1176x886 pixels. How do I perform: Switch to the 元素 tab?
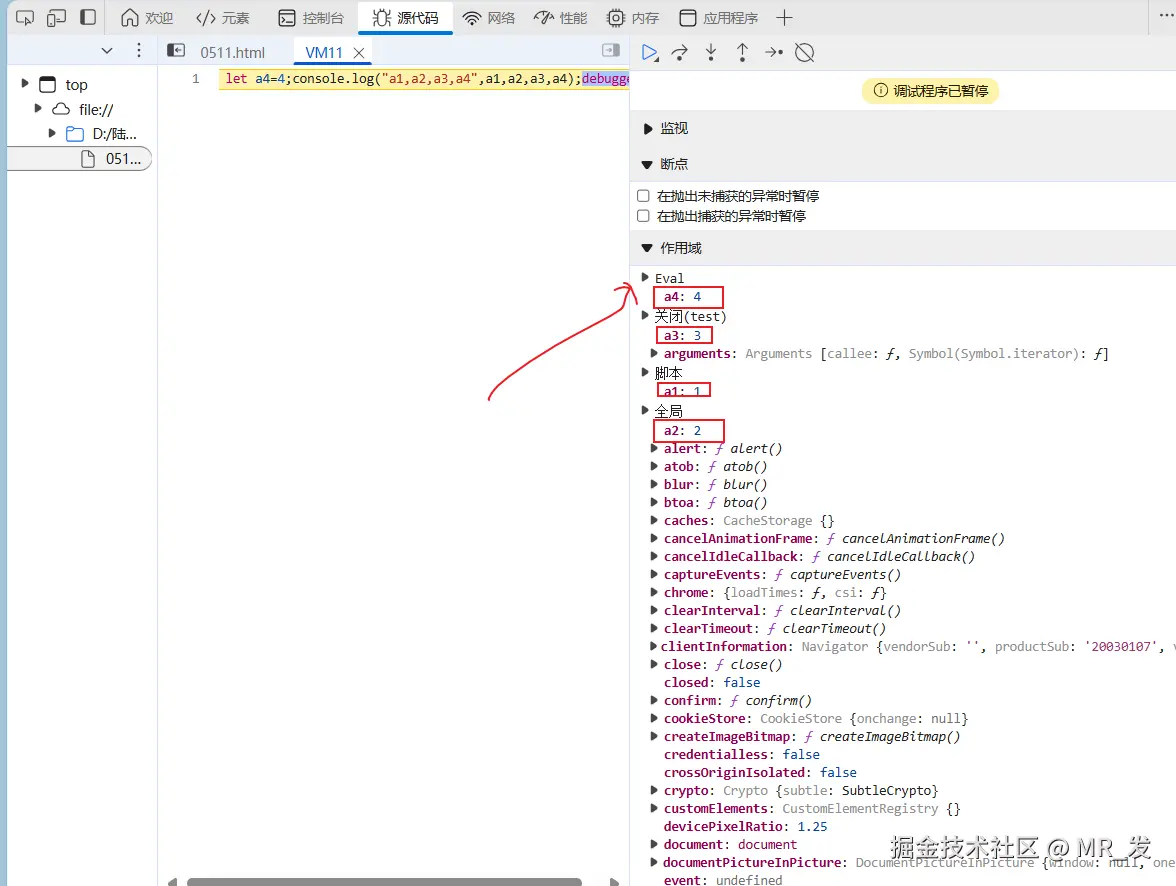click(222, 18)
